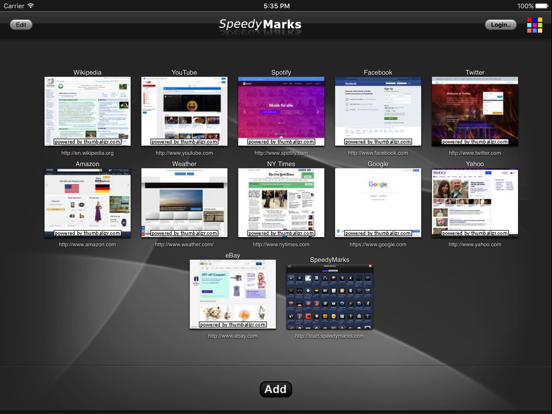Open the Weather bookmark thumbnail
552x414 pixels.
click(184, 203)
